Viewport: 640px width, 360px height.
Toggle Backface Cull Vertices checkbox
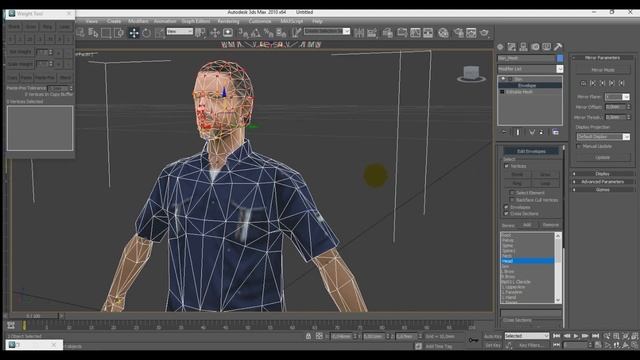pyautogui.click(x=512, y=200)
